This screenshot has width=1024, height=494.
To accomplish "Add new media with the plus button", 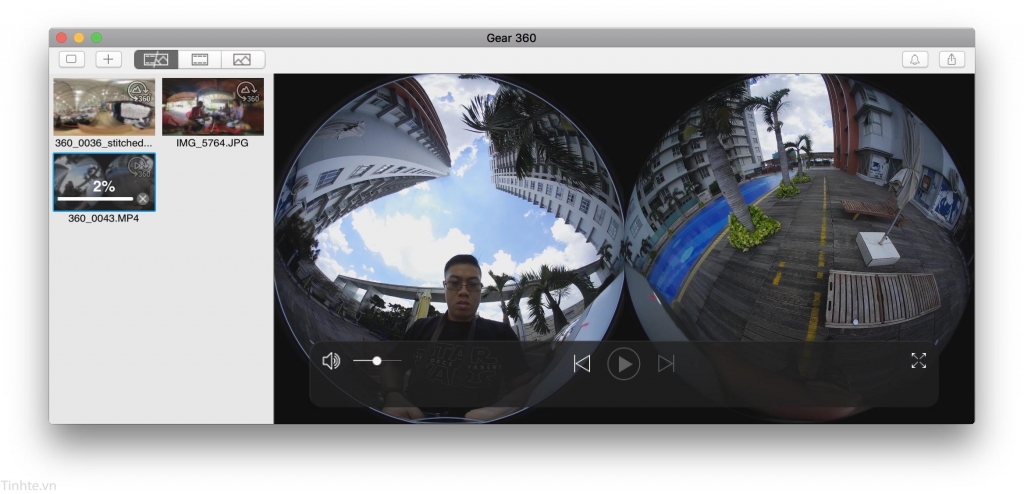I will click(x=108, y=59).
